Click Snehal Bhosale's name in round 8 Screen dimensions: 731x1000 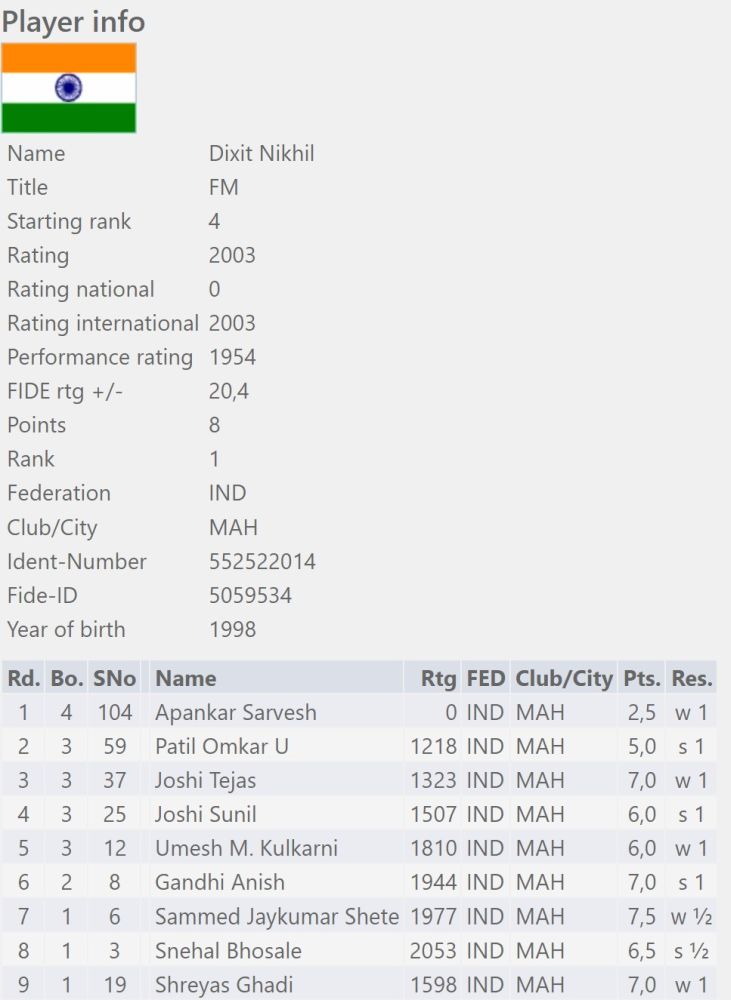pyautogui.click(x=228, y=950)
